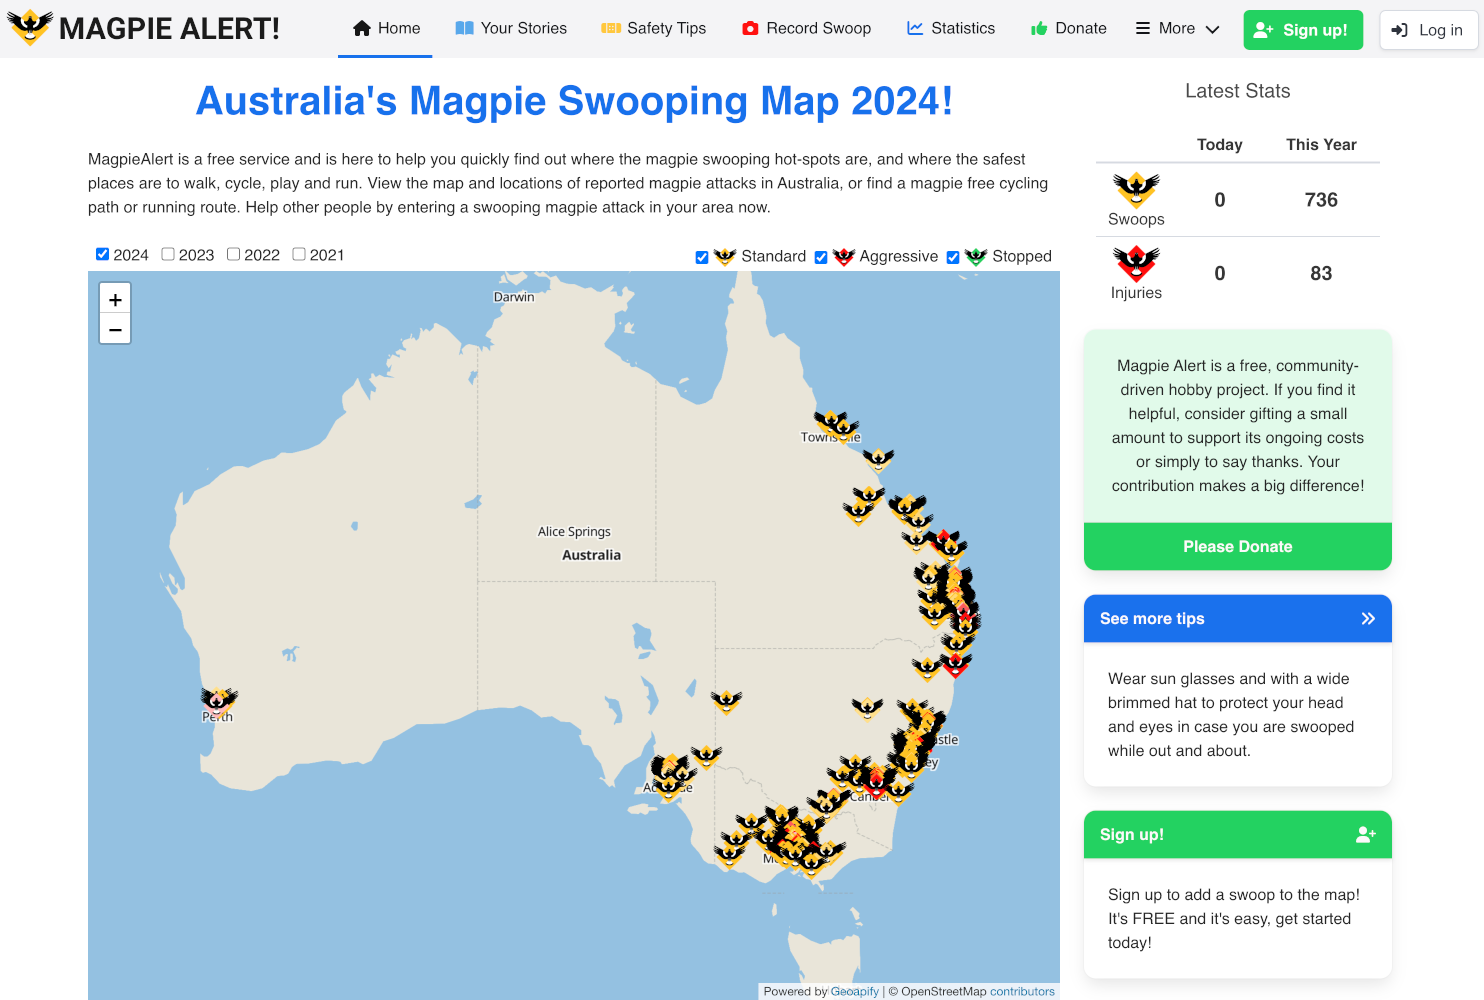Screen dimensions: 1484x1000
Task: Click the Injuries red magpie icon
Action: click(x=1136, y=263)
